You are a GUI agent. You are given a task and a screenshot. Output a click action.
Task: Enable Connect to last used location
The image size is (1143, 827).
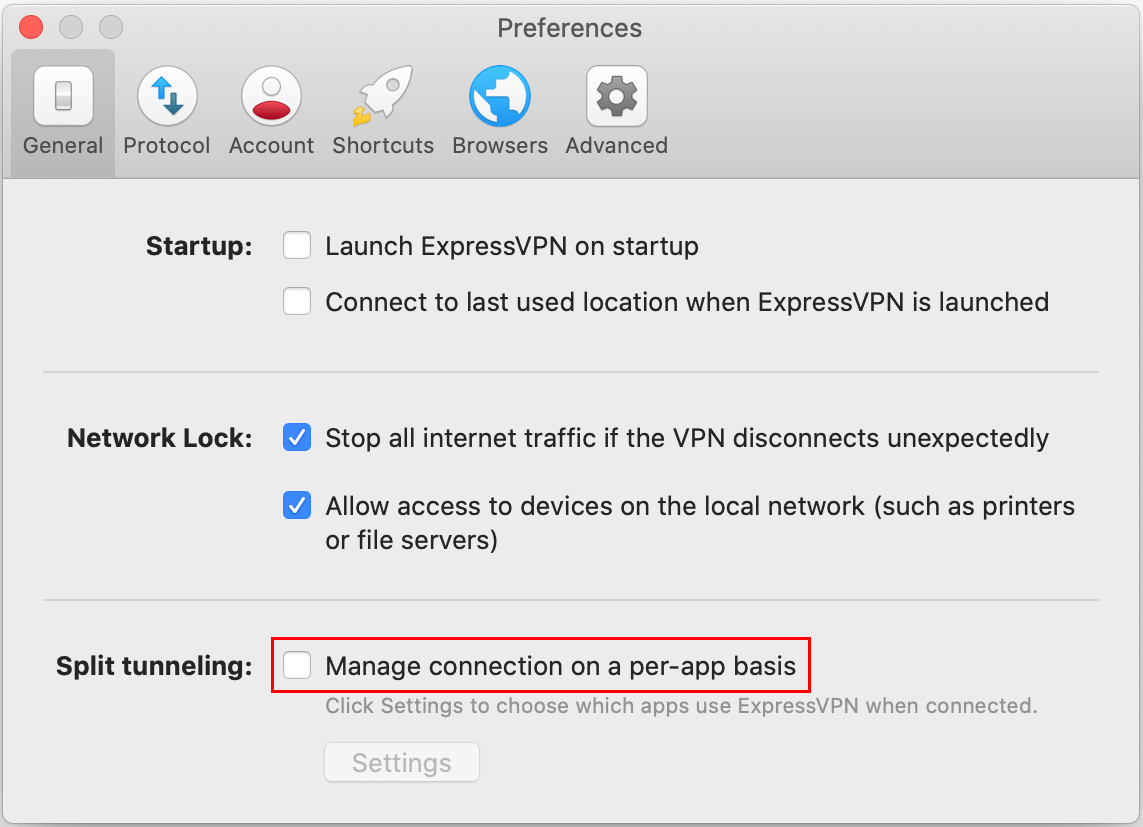pyautogui.click(x=297, y=301)
